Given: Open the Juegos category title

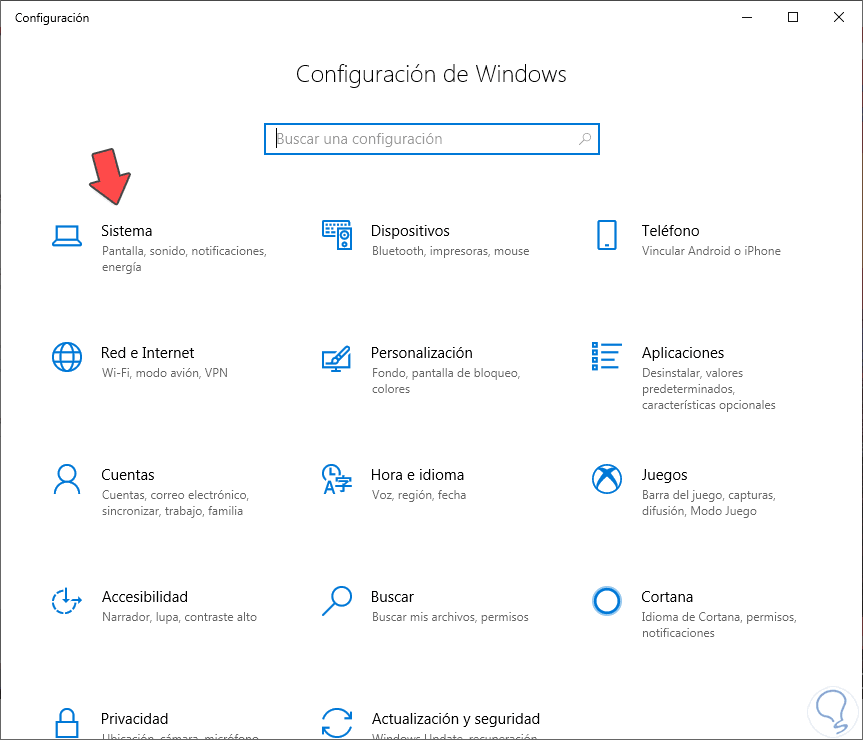Looking at the screenshot, I should pyautogui.click(x=664, y=475).
